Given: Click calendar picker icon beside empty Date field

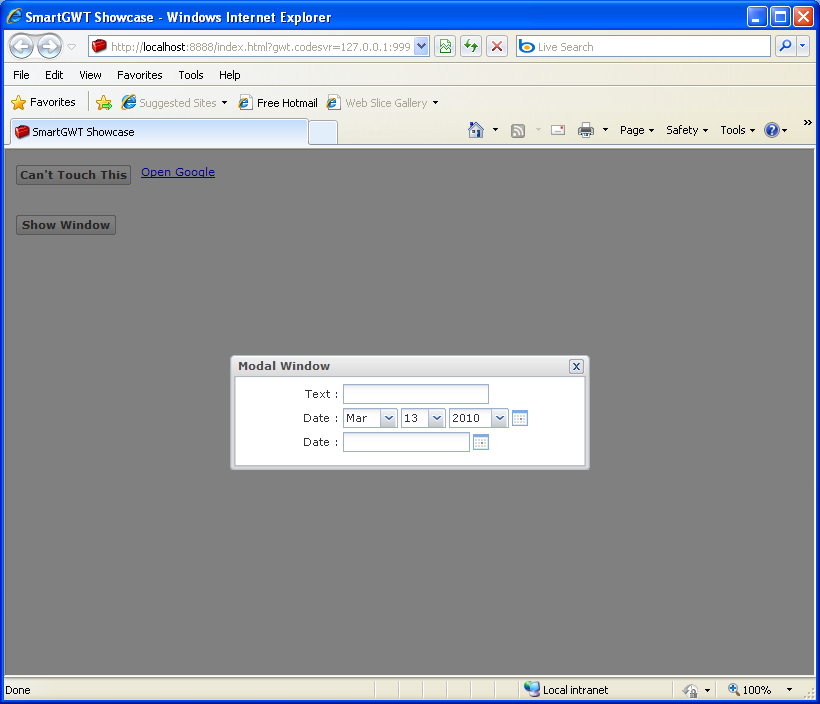Looking at the screenshot, I should pyautogui.click(x=481, y=442).
